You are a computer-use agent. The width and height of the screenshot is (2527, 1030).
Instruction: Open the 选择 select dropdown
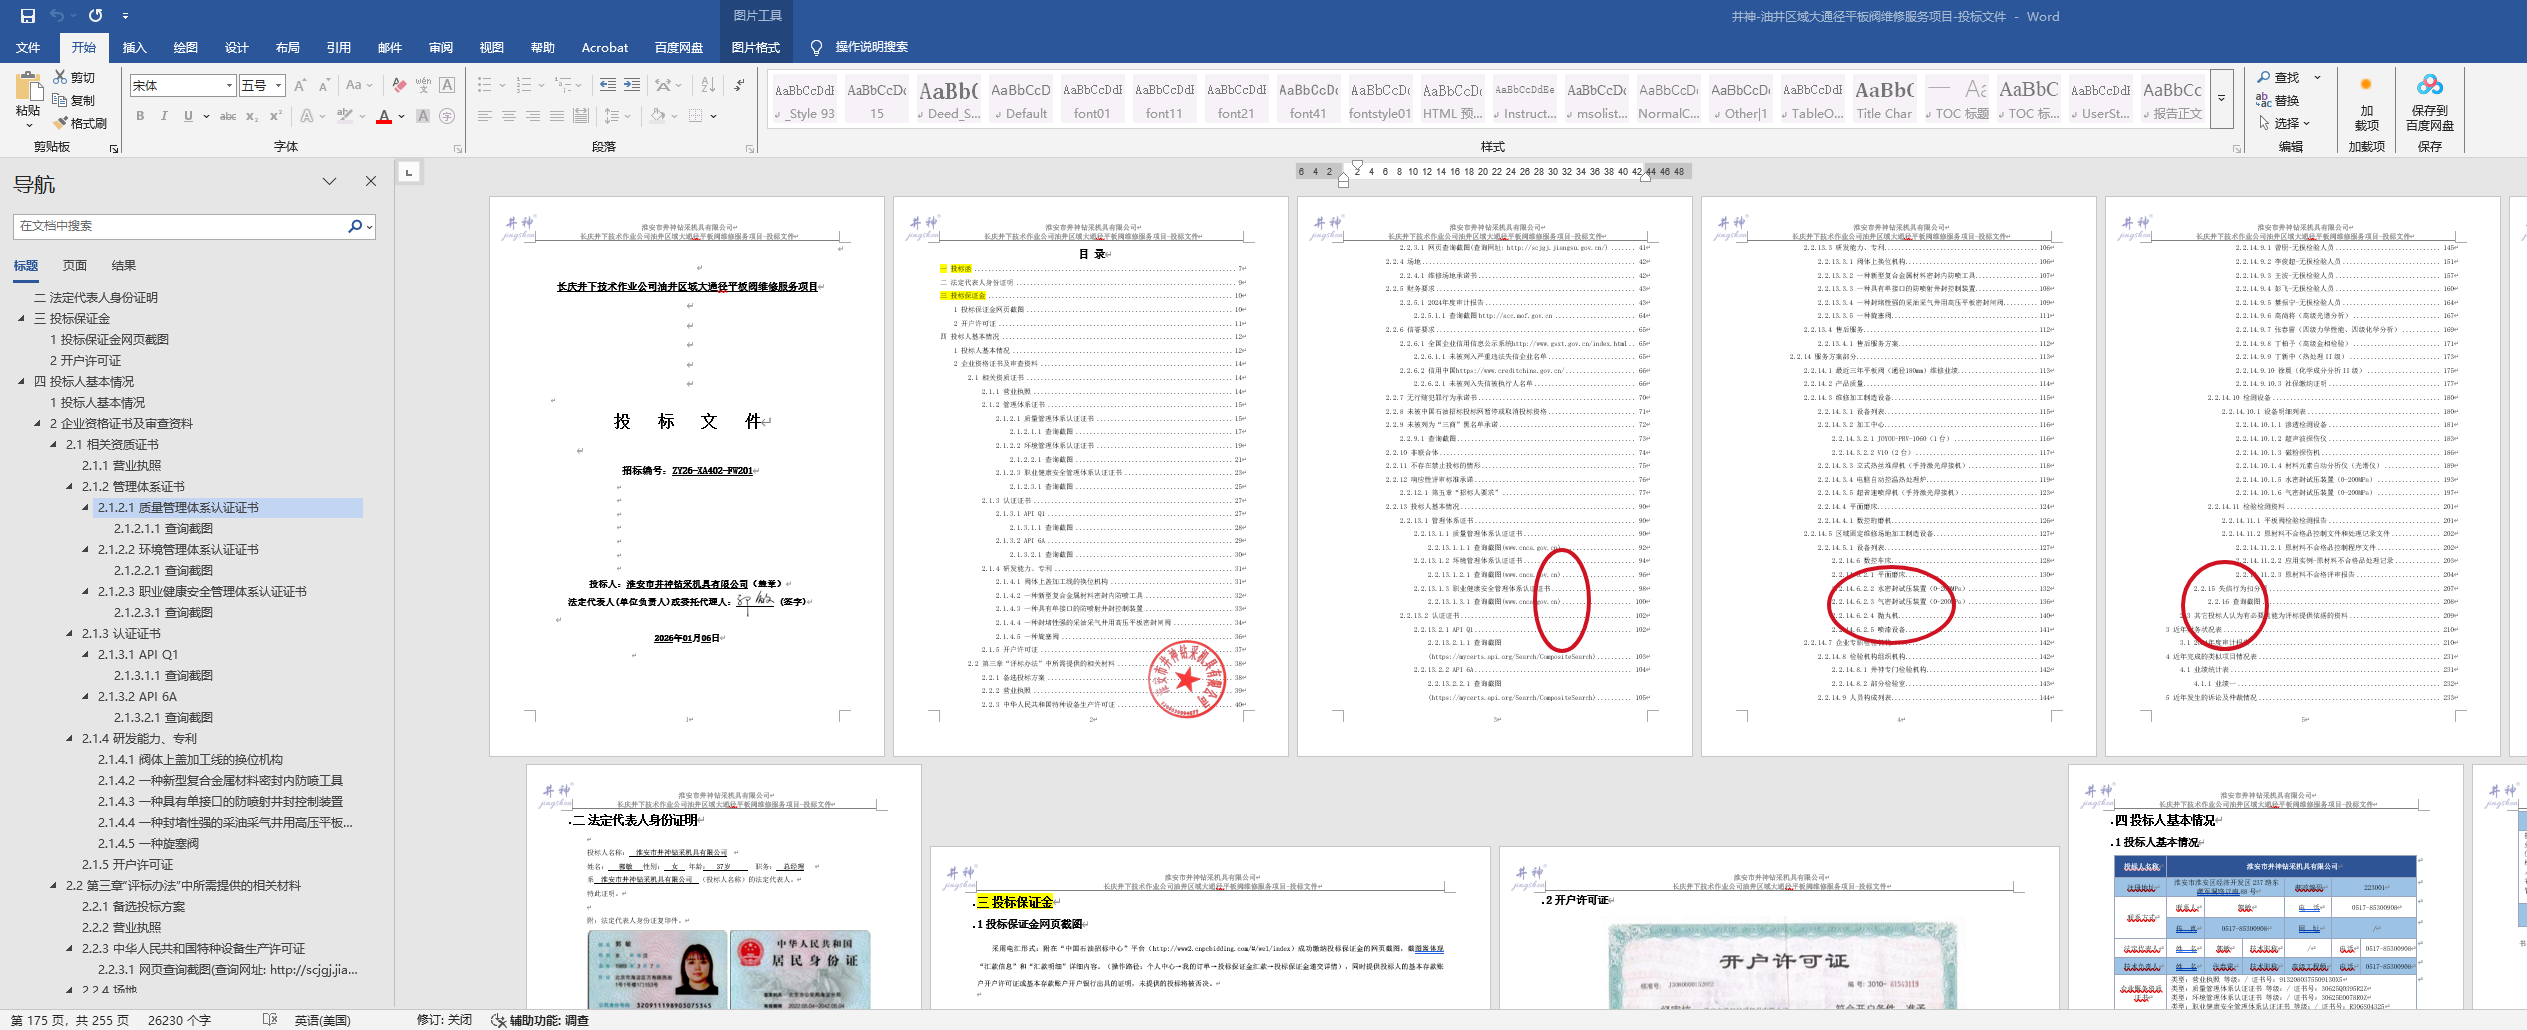pos(2285,123)
